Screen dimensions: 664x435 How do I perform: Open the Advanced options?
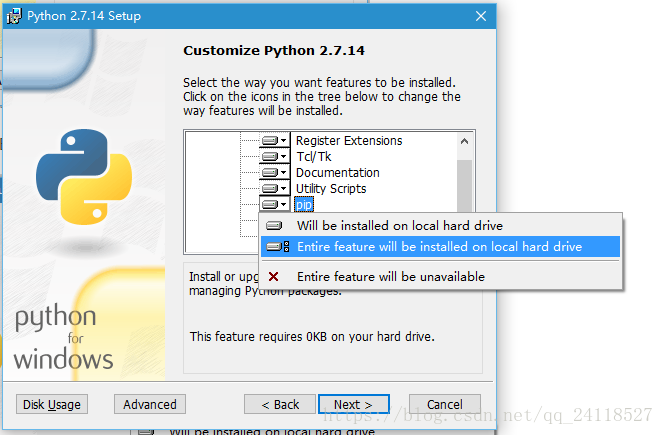tap(149, 404)
